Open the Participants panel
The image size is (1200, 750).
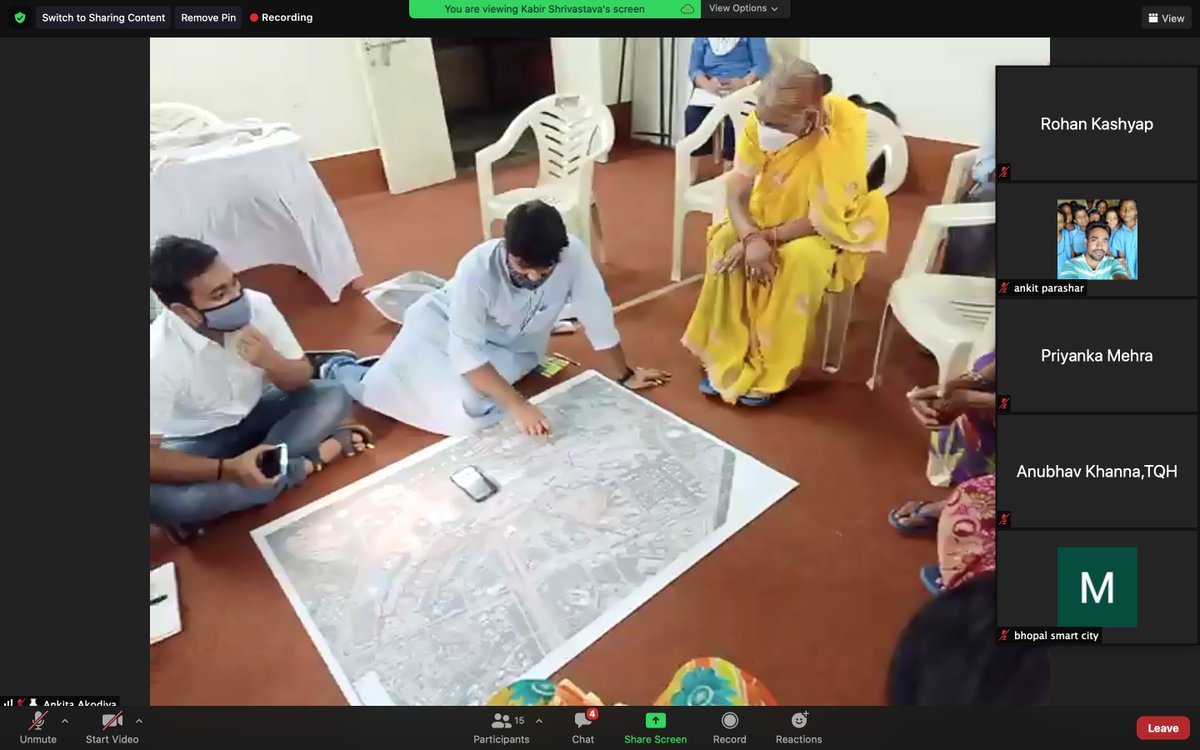pos(502,727)
